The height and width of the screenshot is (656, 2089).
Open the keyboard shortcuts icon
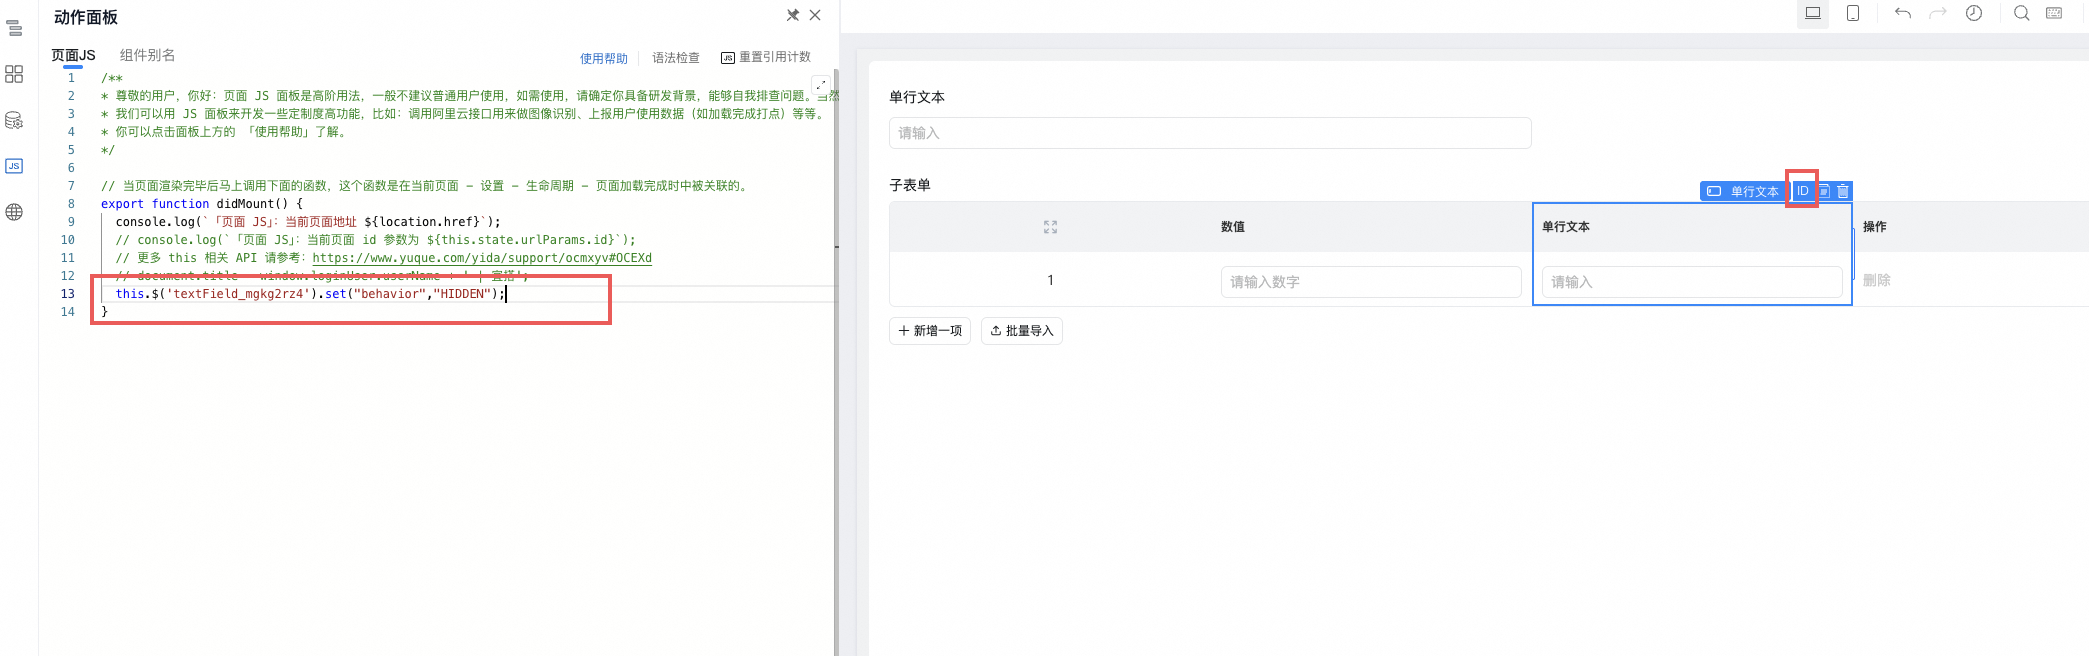pos(2054,13)
